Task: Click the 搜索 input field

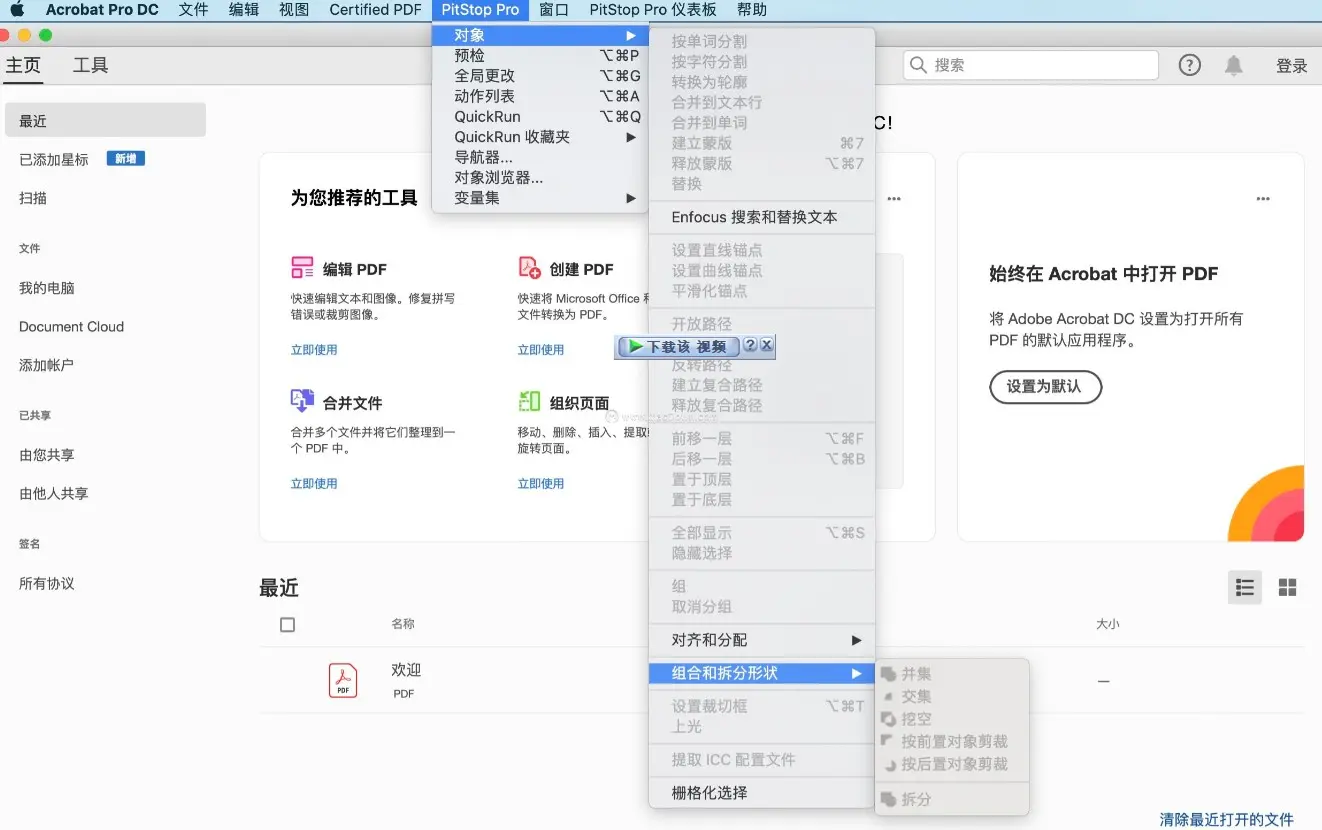Action: pyautogui.click(x=1031, y=65)
